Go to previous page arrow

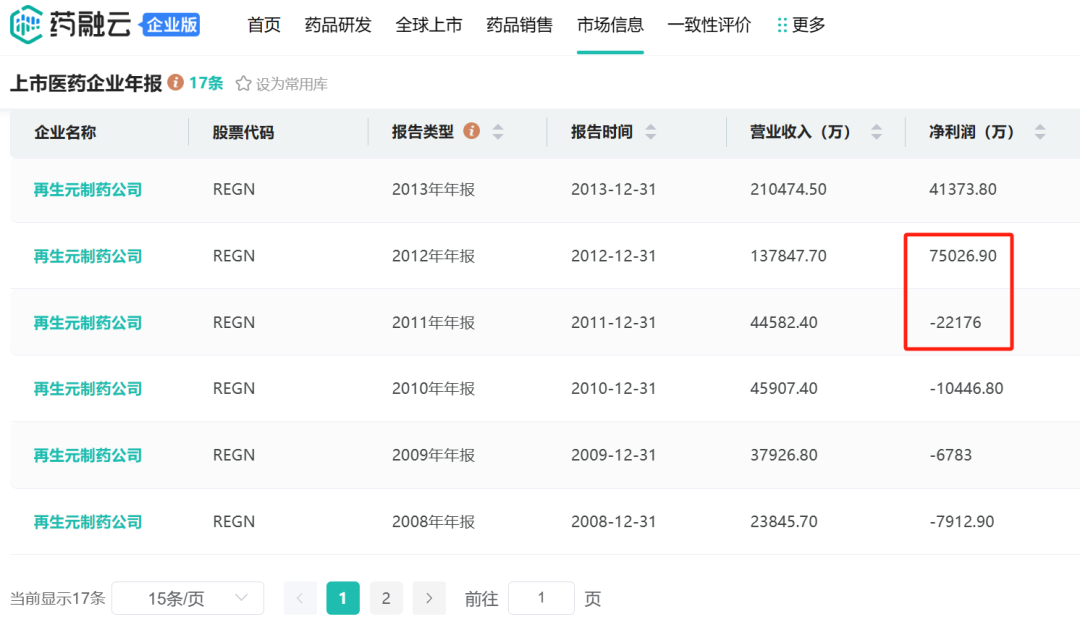pos(300,598)
